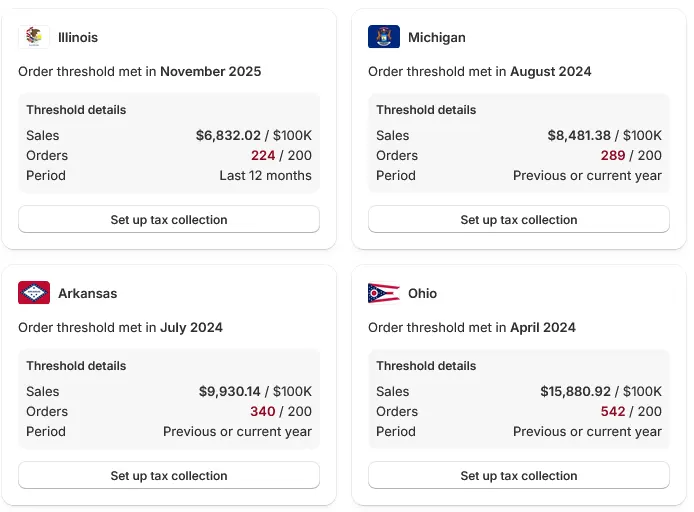The height and width of the screenshot is (512, 694).
Task: Click Threshold details header in Michigan card
Action: [x=426, y=110]
